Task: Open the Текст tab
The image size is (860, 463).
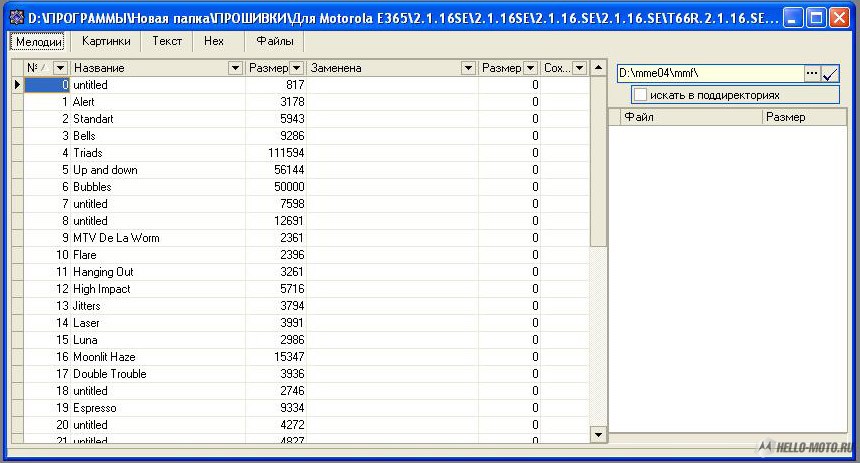Action: [x=167, y=41]
